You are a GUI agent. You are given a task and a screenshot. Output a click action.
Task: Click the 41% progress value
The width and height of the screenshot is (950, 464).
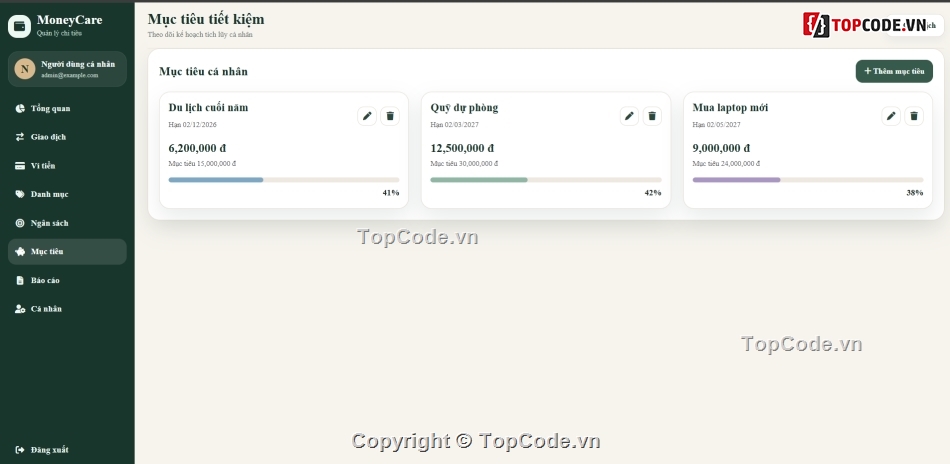[391, 193]
